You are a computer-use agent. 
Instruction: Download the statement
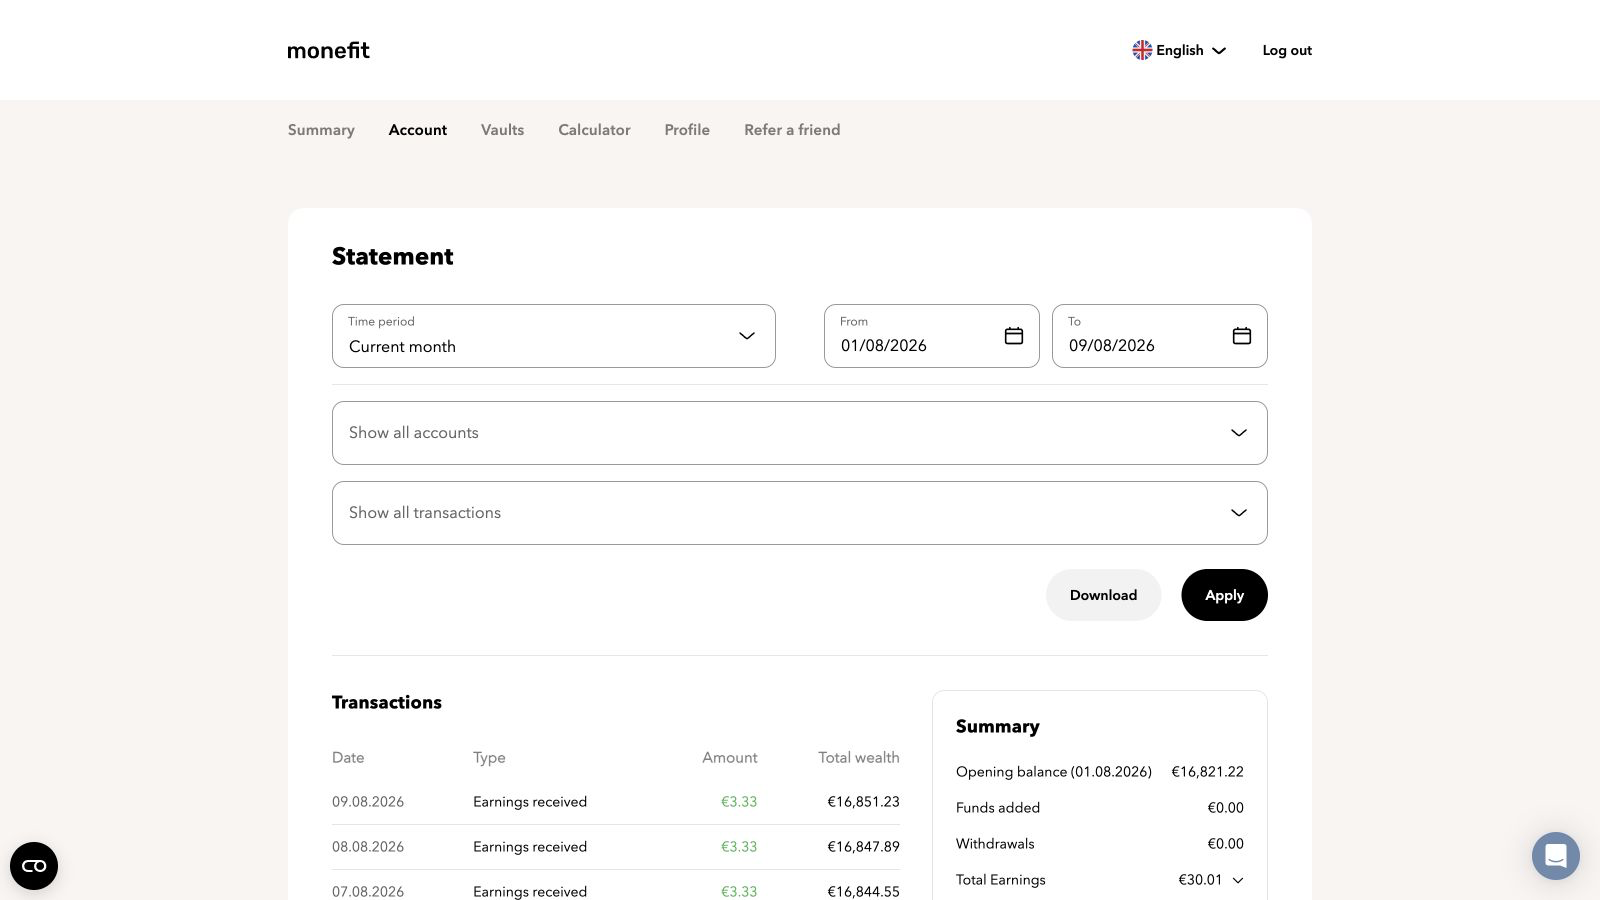pos(1104,595)
